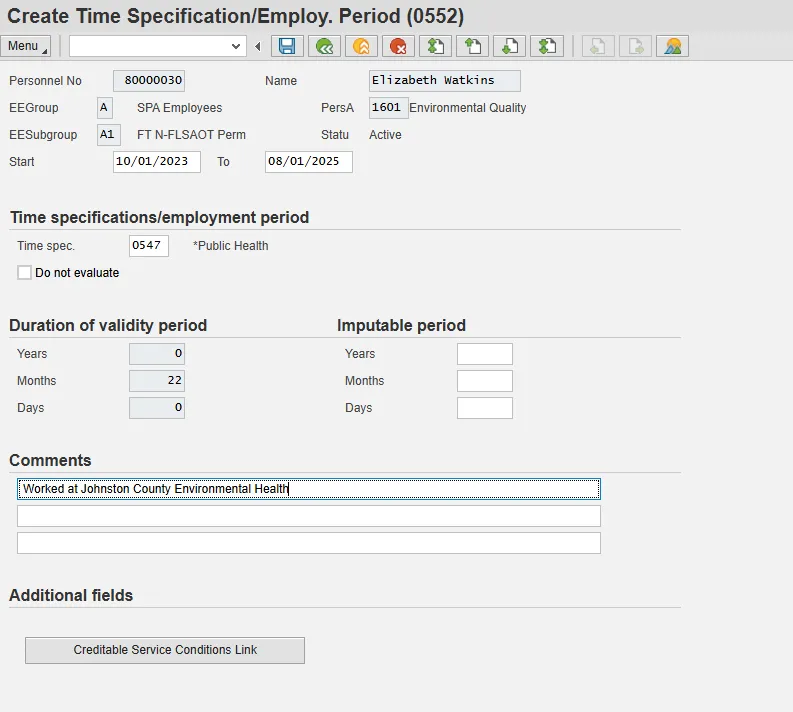The image size is (793, 712).
Task: Click the next page icon
Action: (509, 46)
